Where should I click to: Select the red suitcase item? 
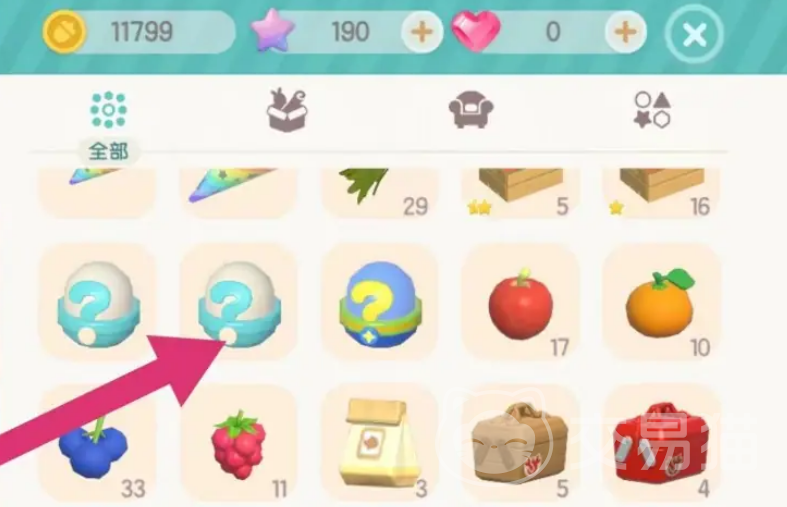pyautogui.click(x=662, y=444)
